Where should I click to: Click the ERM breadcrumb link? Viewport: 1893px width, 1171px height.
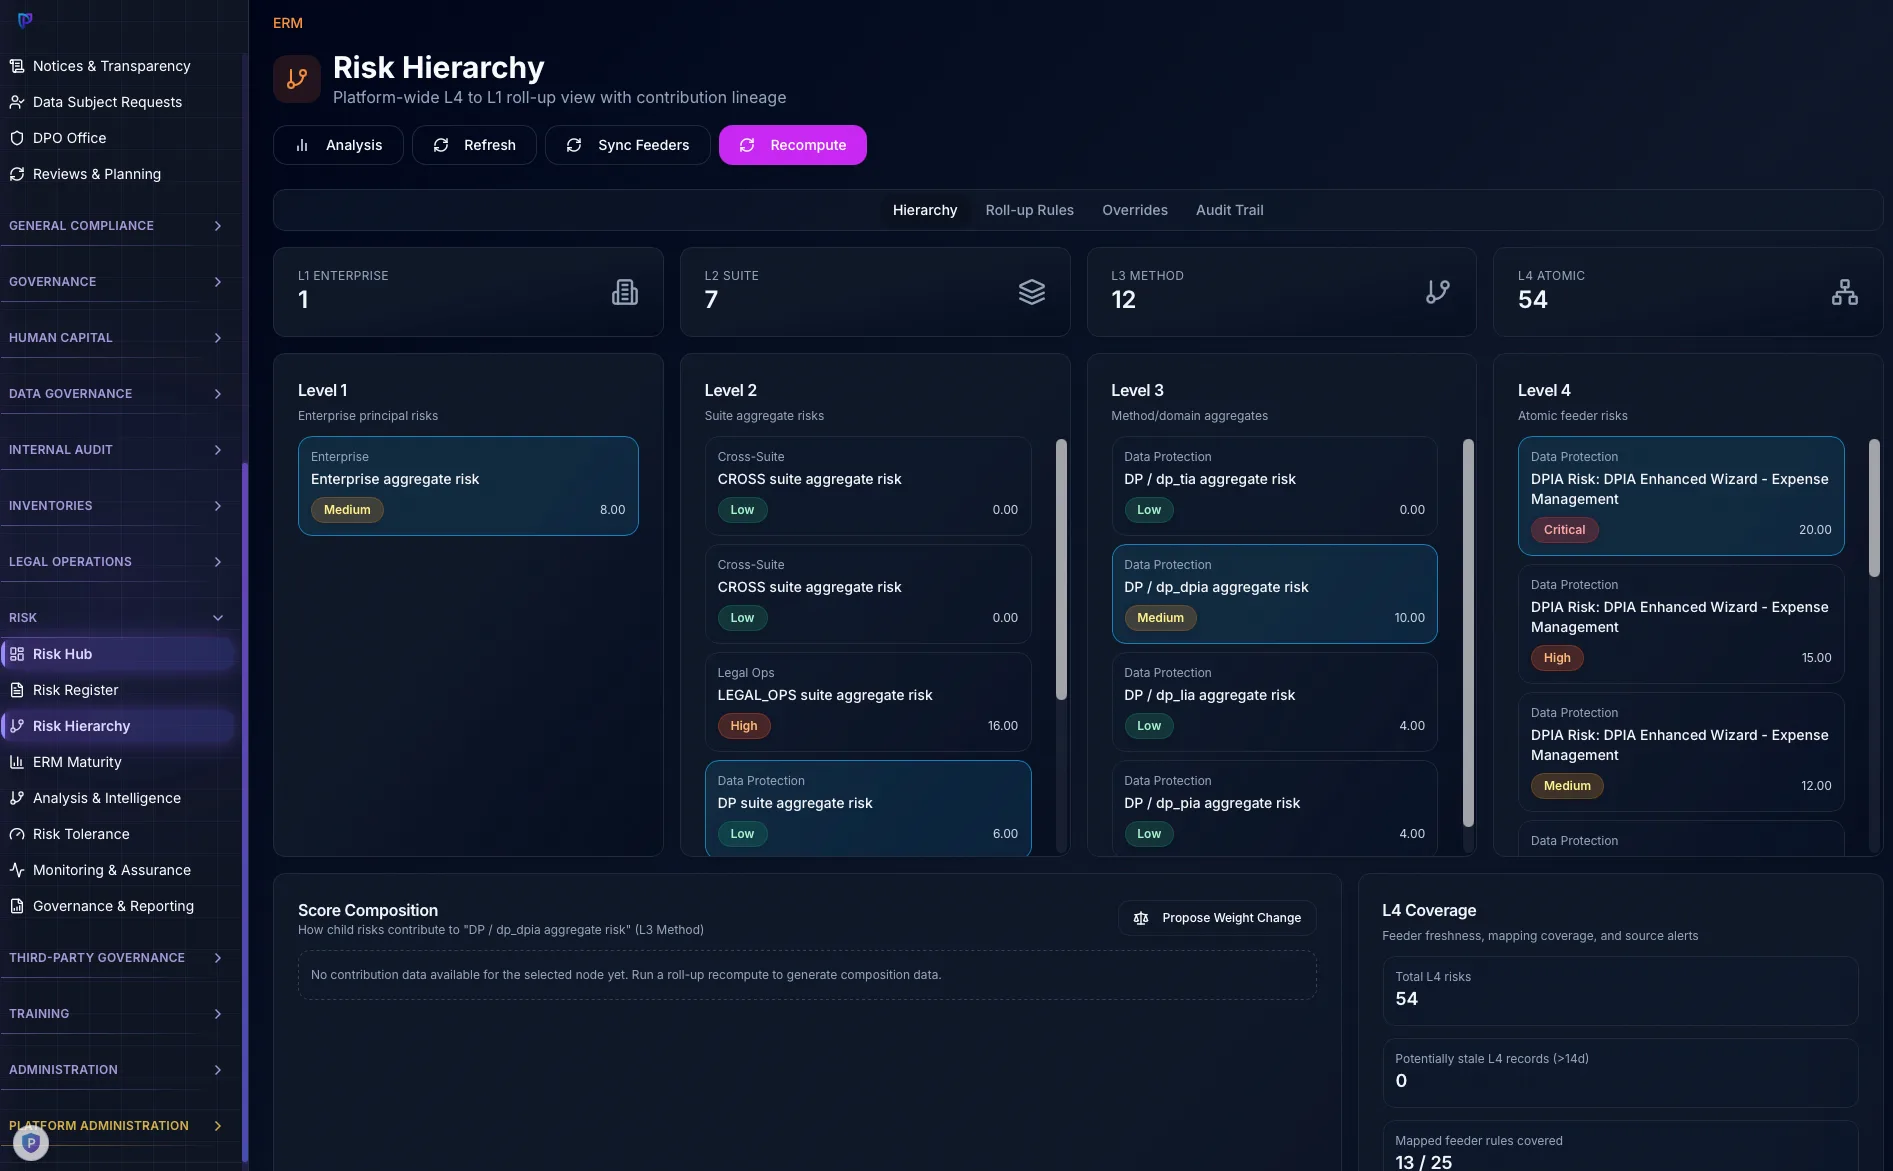(288, 23)
